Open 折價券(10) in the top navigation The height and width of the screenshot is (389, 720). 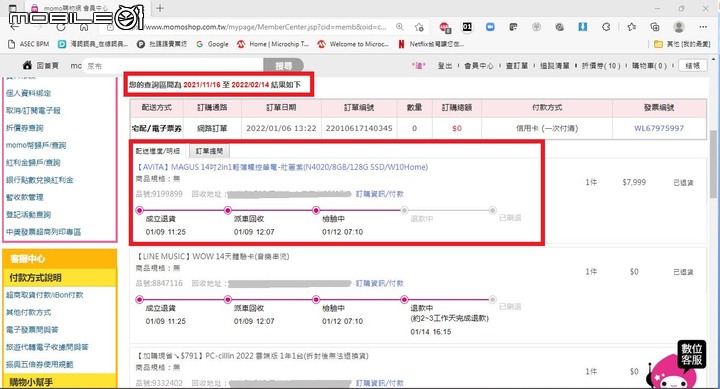click(x=601, y=66)
